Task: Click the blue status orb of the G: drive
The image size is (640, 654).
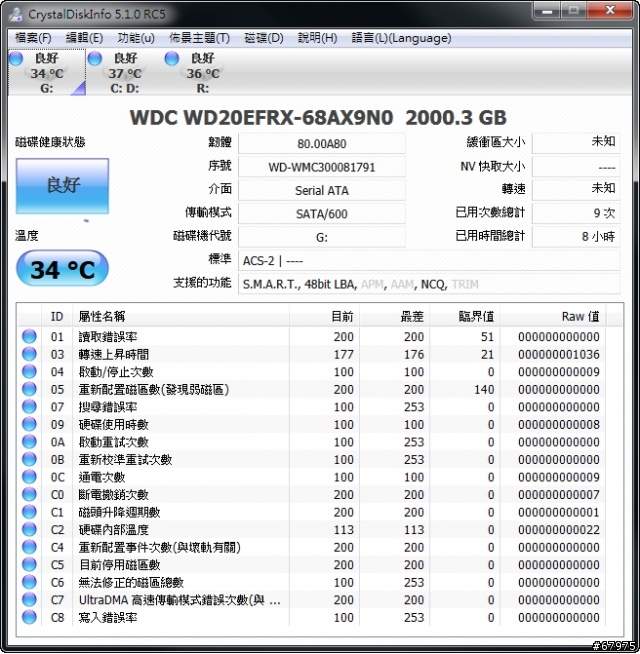Action: point(16,59)
